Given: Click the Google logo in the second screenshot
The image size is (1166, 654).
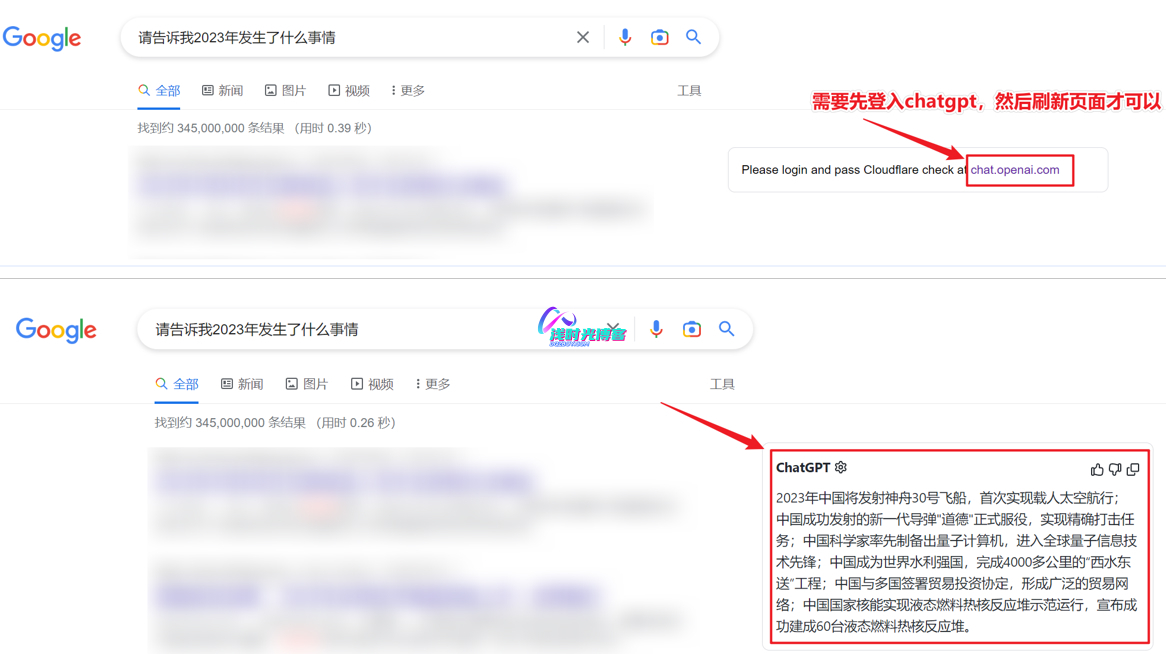Looking at the screenshot, I should tap(56, 330).
